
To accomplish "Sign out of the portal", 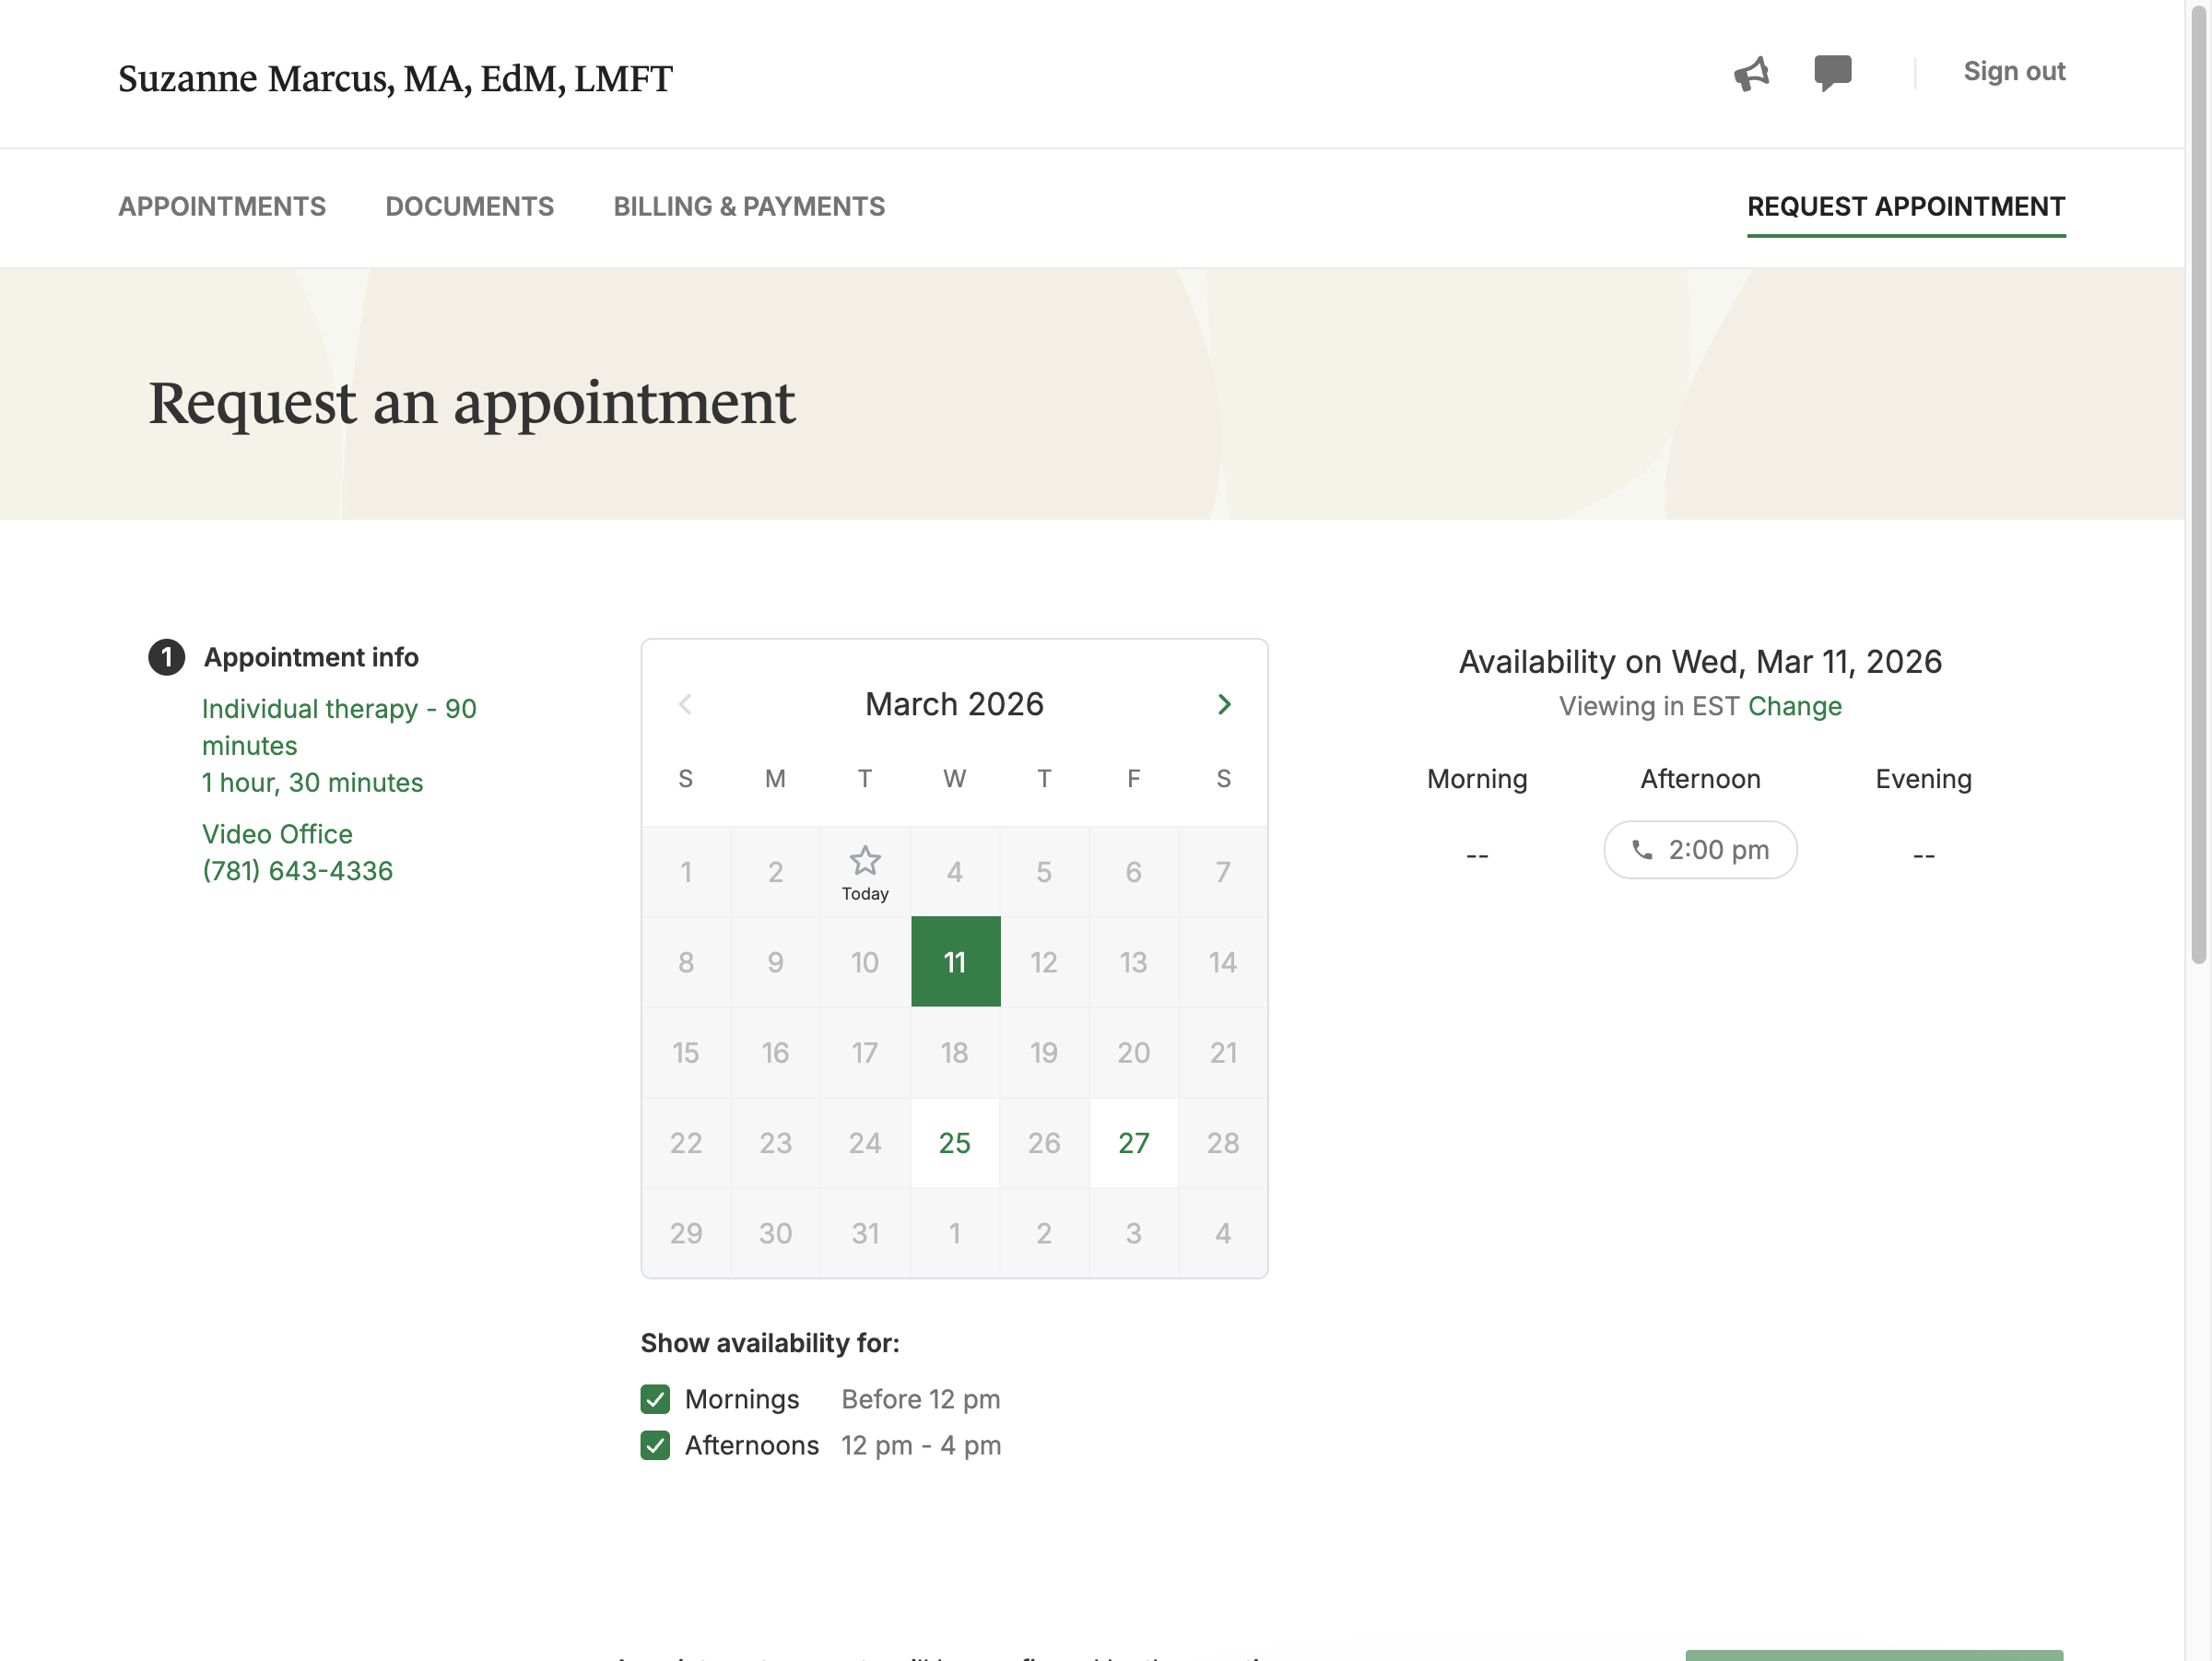I will [2014, 71].
